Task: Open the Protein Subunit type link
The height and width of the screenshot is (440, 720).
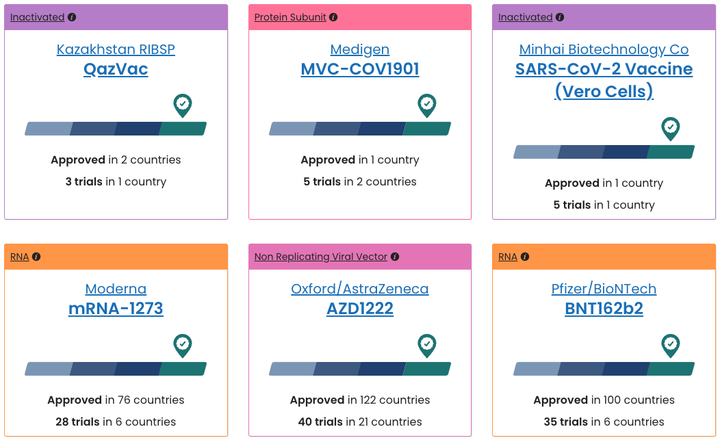Action: point(290,17)
